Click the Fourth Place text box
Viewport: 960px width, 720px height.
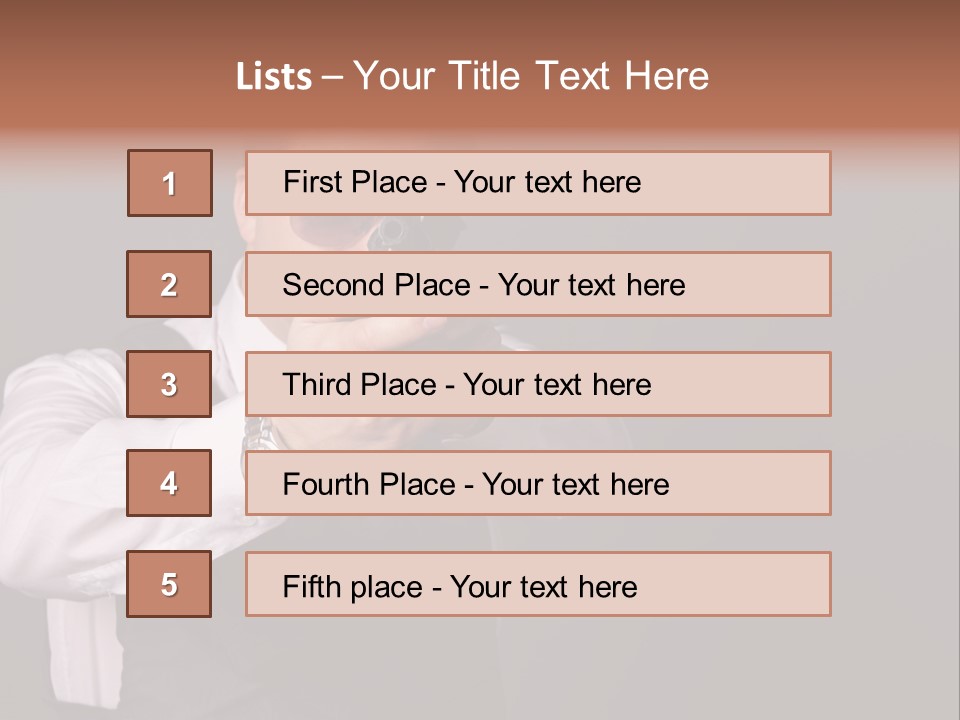pyautogui.click(x=538, y=484)
